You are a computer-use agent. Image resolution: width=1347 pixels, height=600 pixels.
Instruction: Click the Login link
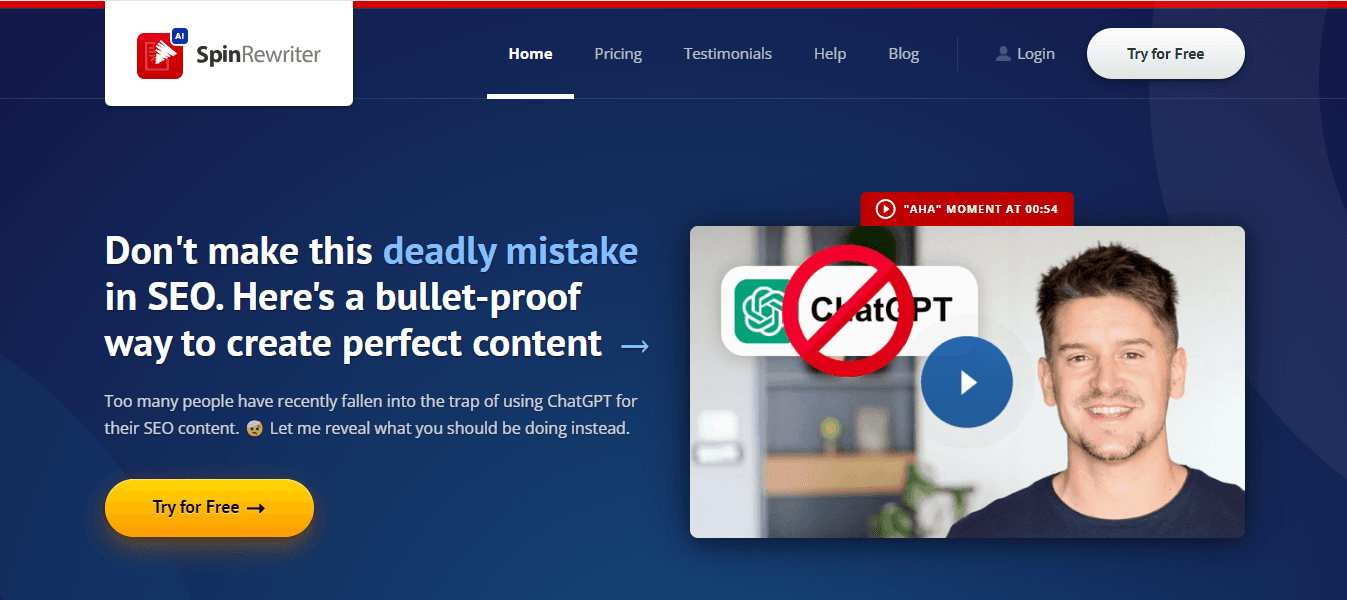click(1036, 54)
